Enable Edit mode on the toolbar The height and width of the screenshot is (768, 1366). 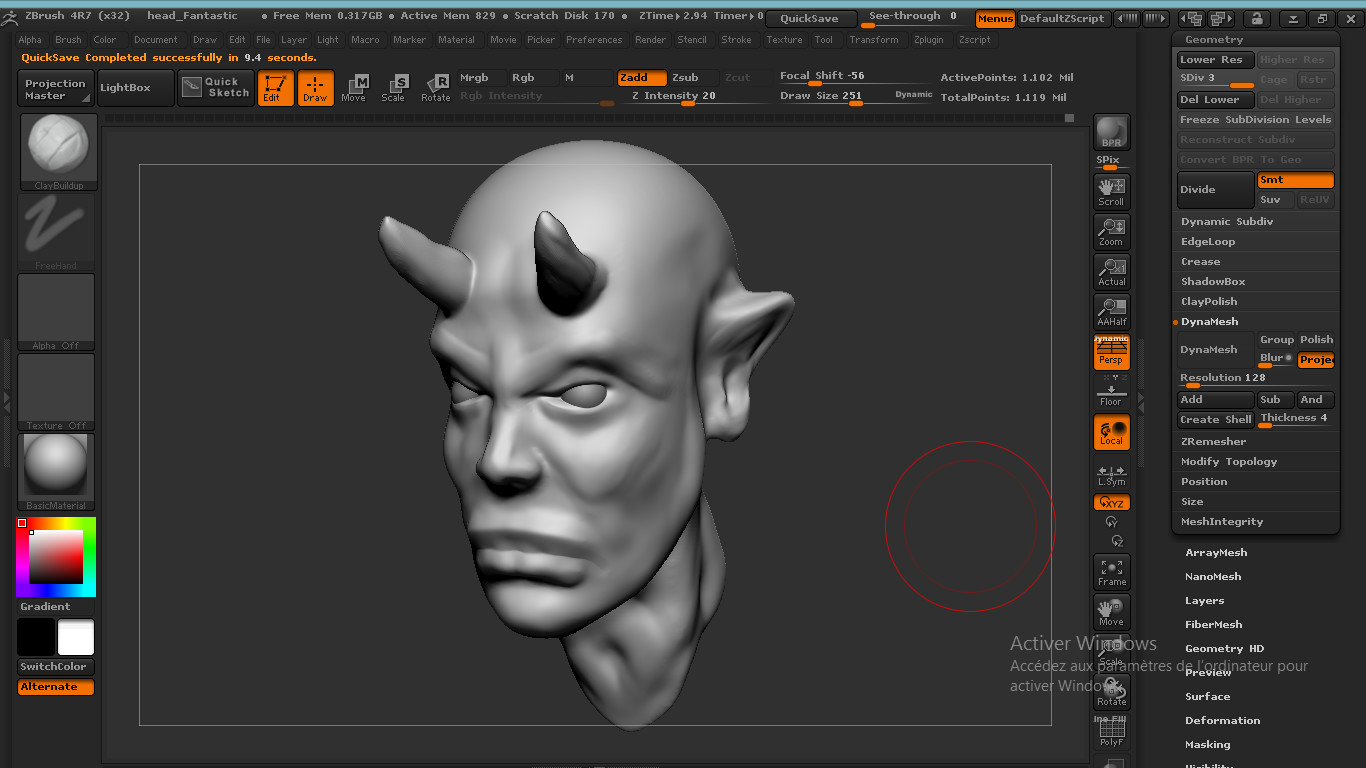click(274, 88)
